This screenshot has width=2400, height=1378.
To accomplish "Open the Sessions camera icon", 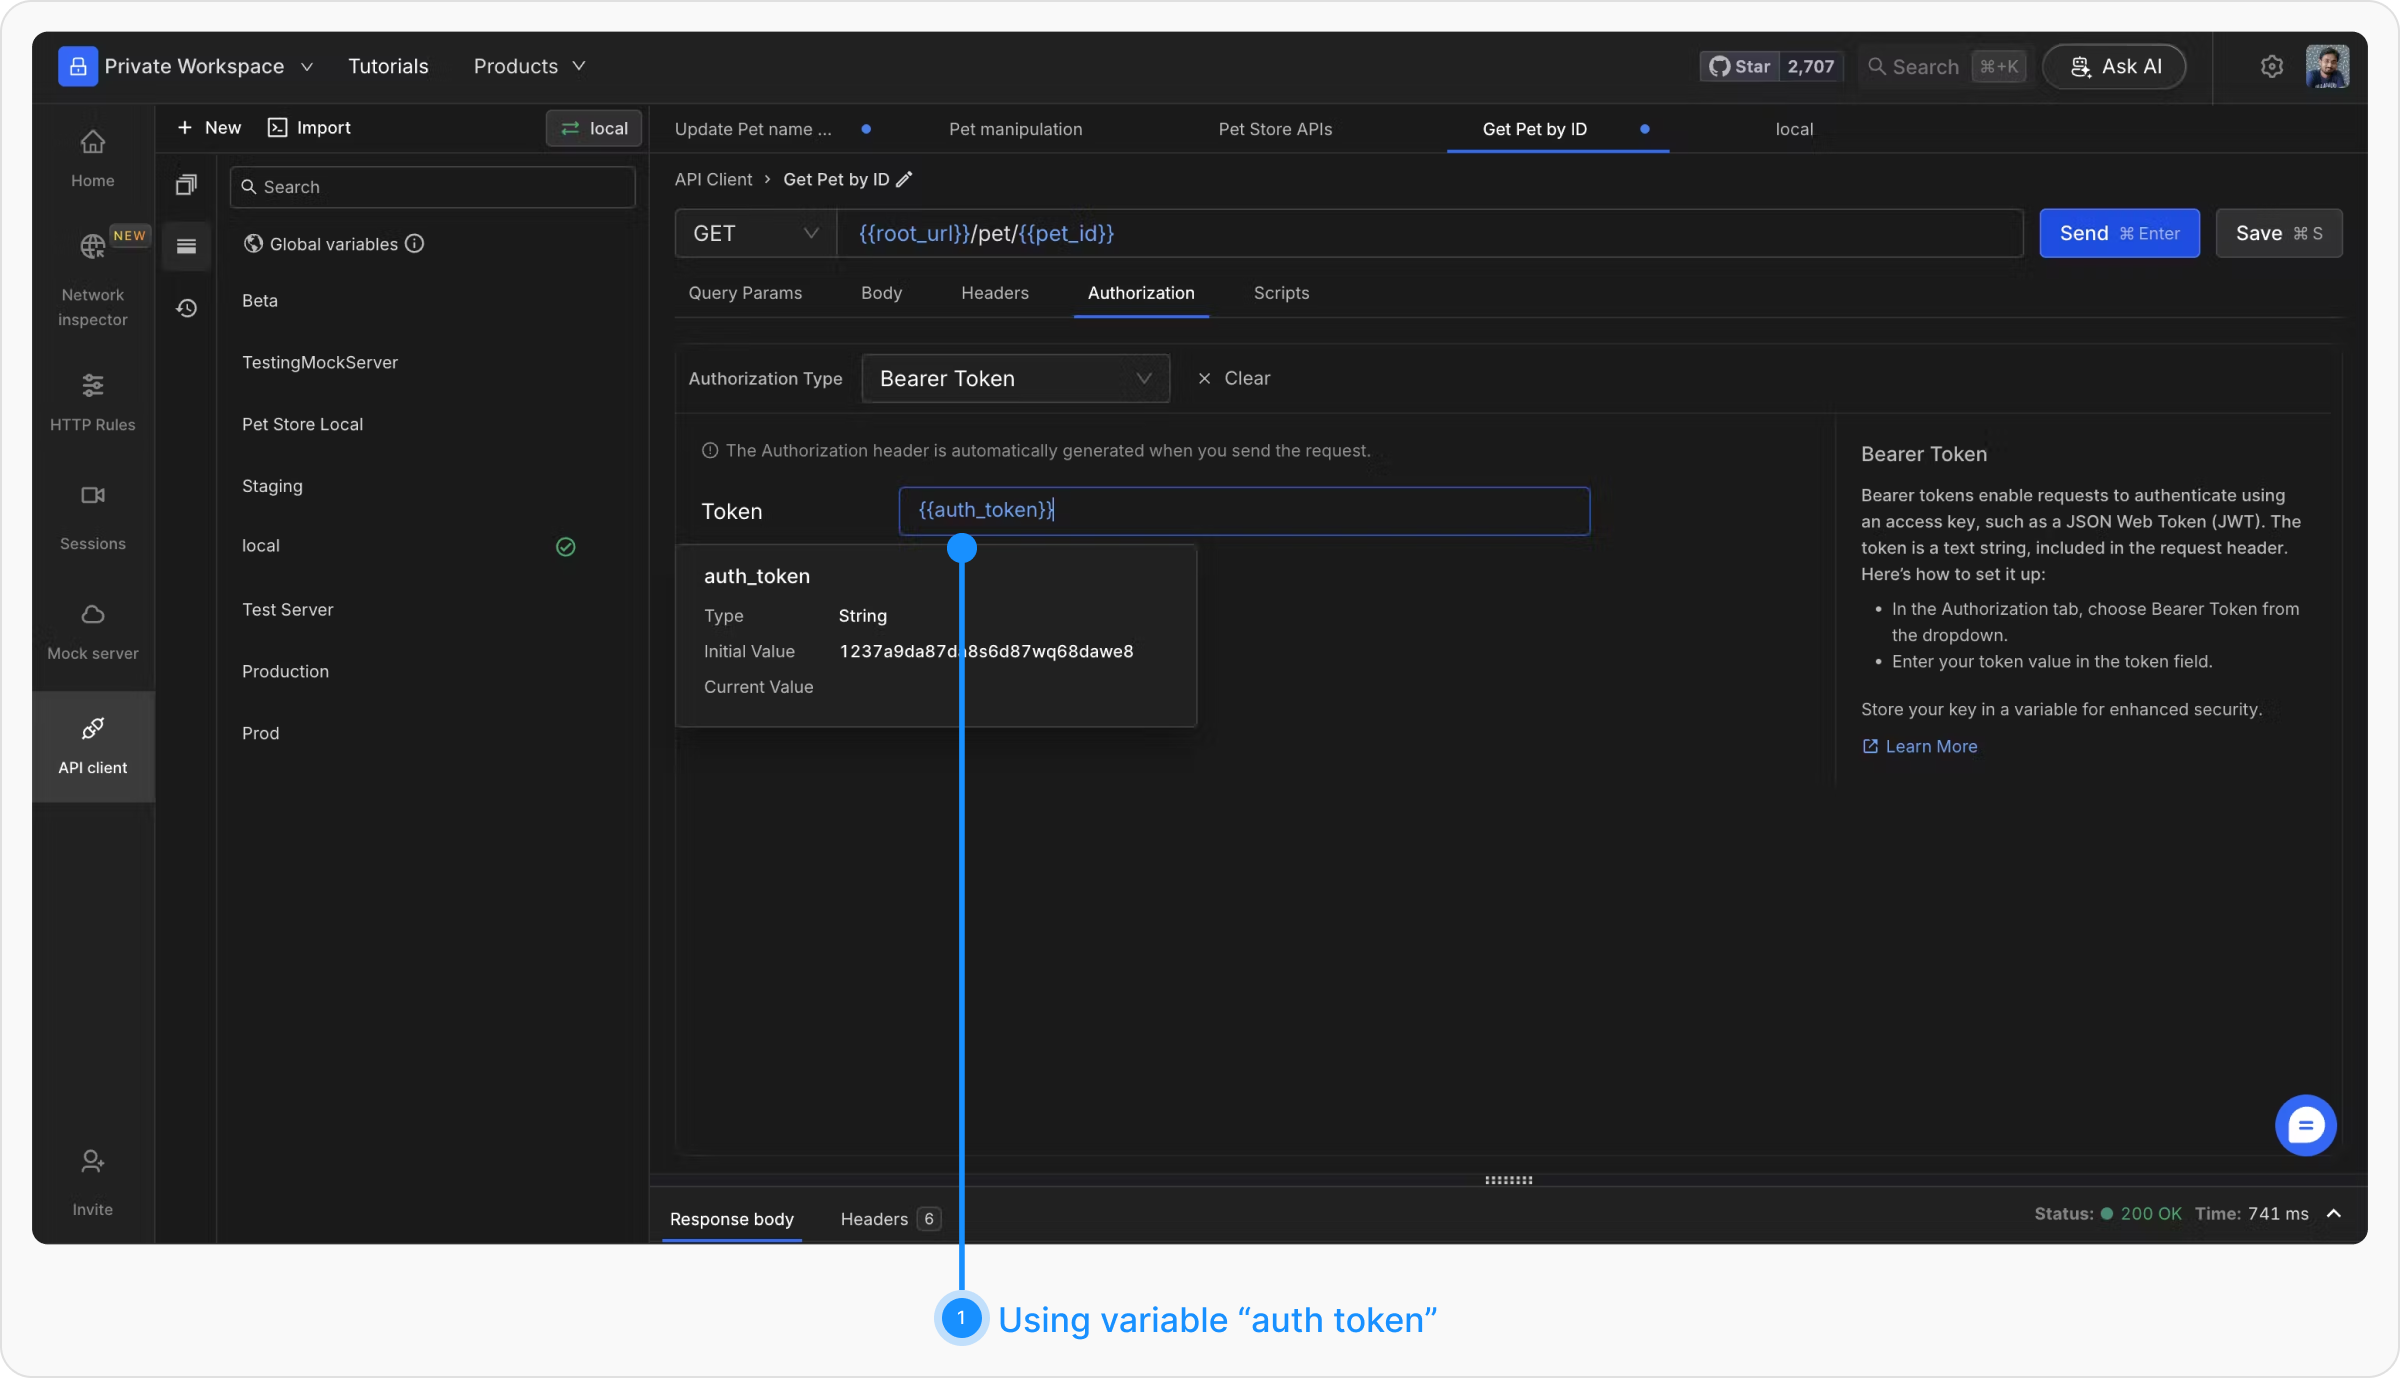I will 92,496.
